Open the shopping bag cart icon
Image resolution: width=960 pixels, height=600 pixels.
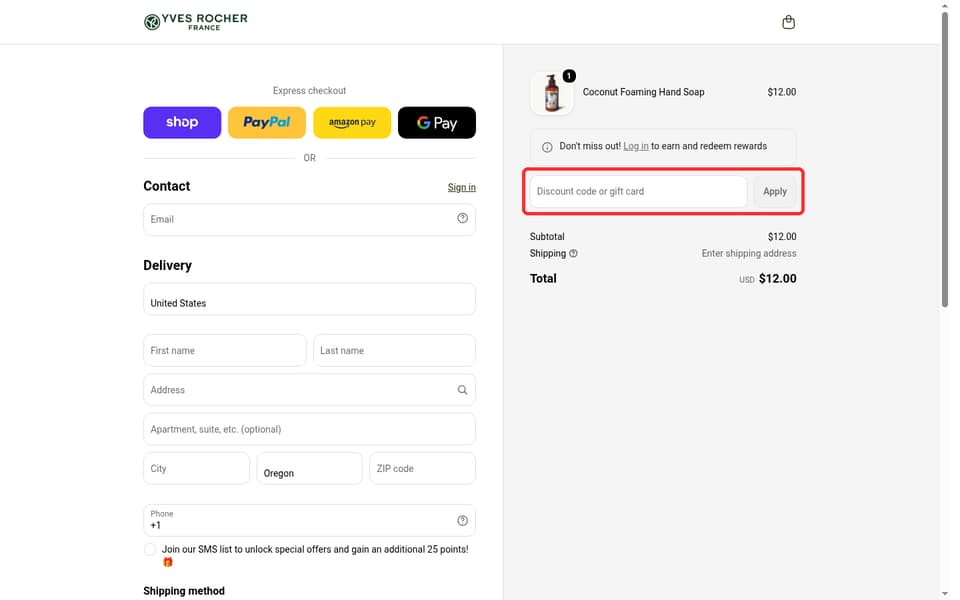[788, 22]
